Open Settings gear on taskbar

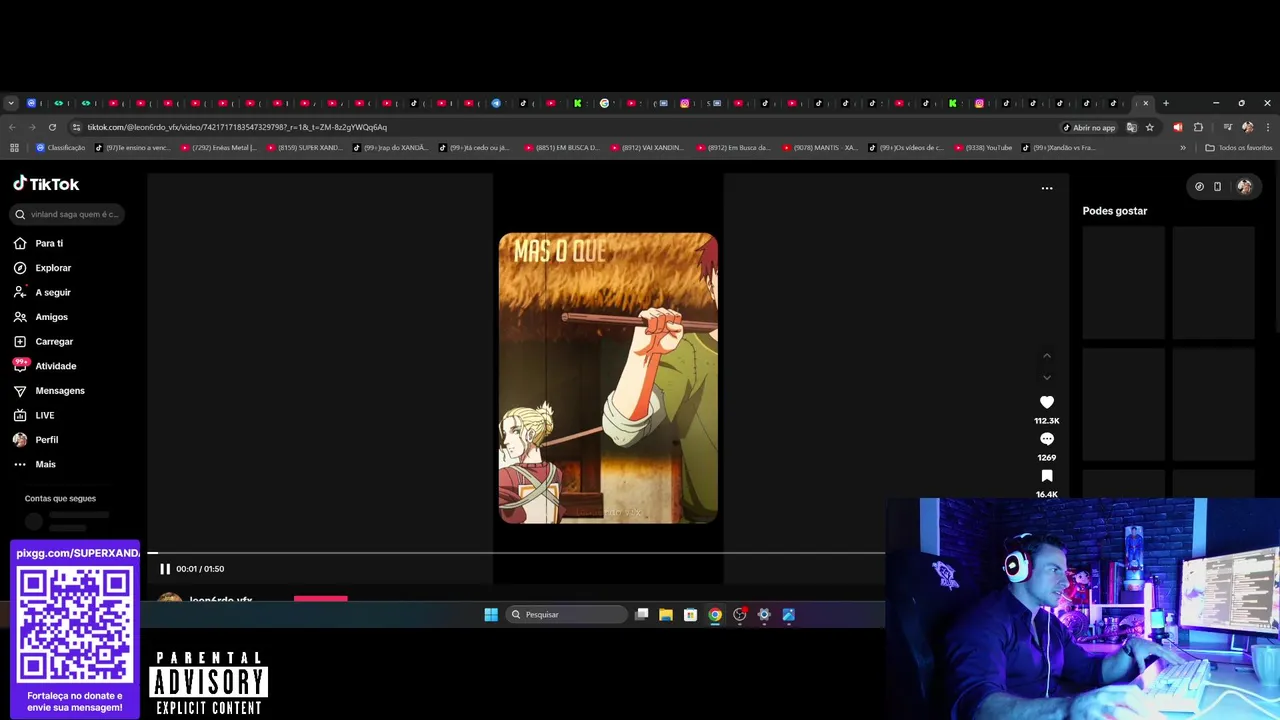point(764,615)
